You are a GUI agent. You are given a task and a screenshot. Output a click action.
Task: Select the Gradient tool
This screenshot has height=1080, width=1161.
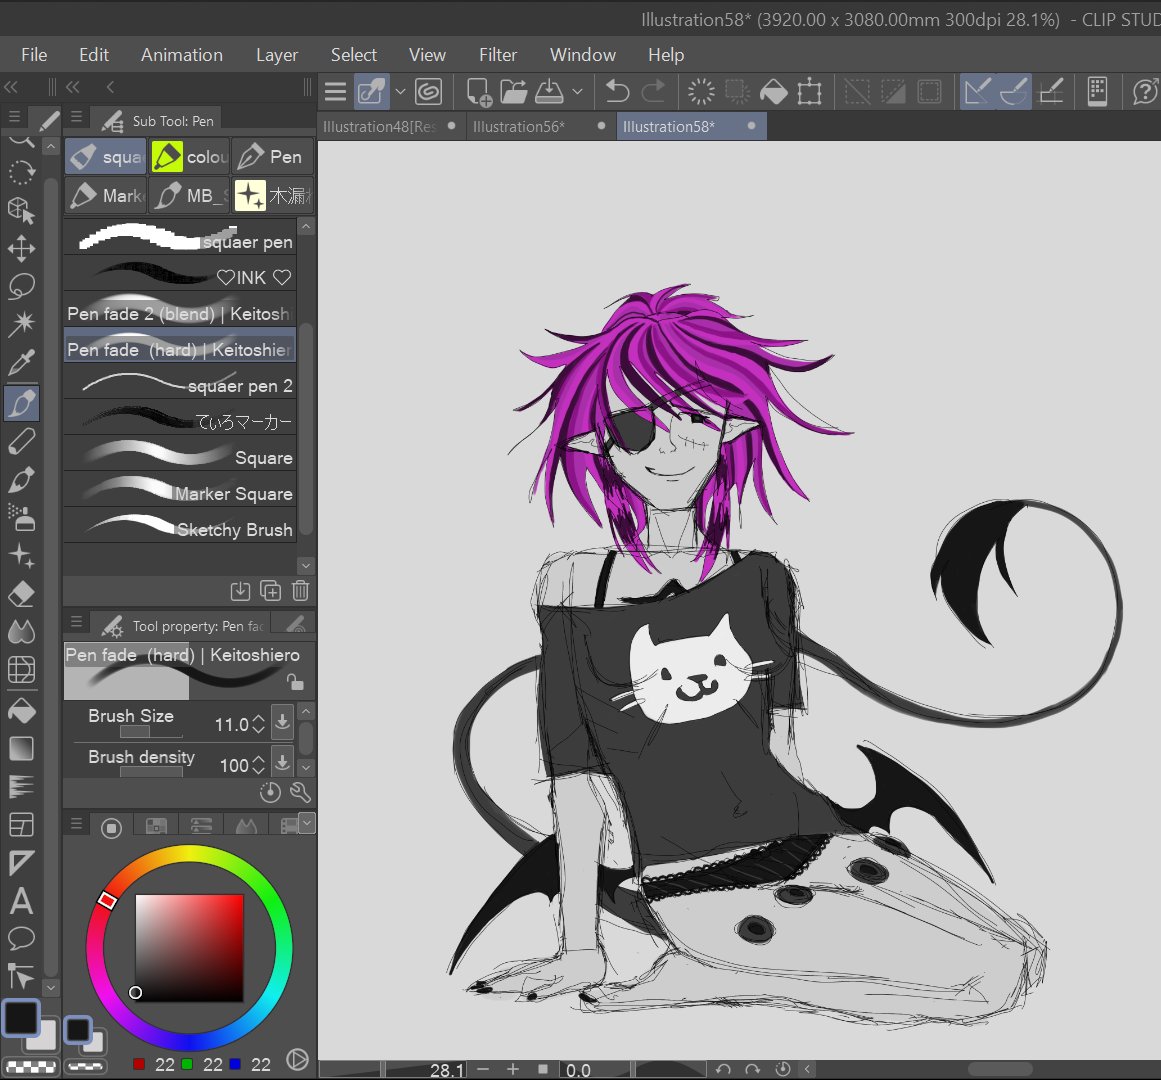tap(21, 748)
